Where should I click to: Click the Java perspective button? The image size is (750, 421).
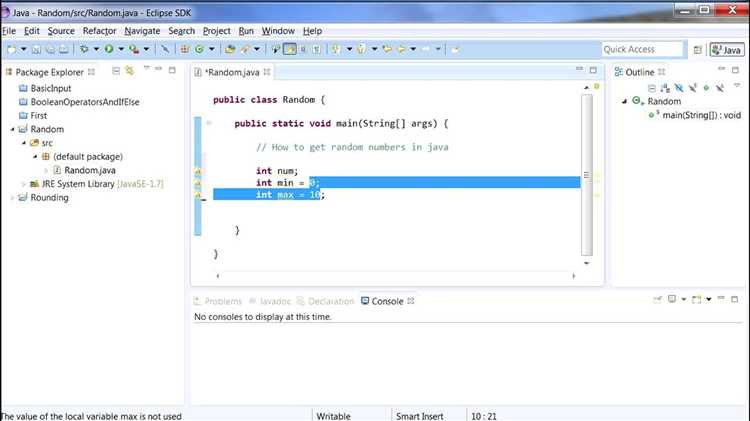click(727, 49)
